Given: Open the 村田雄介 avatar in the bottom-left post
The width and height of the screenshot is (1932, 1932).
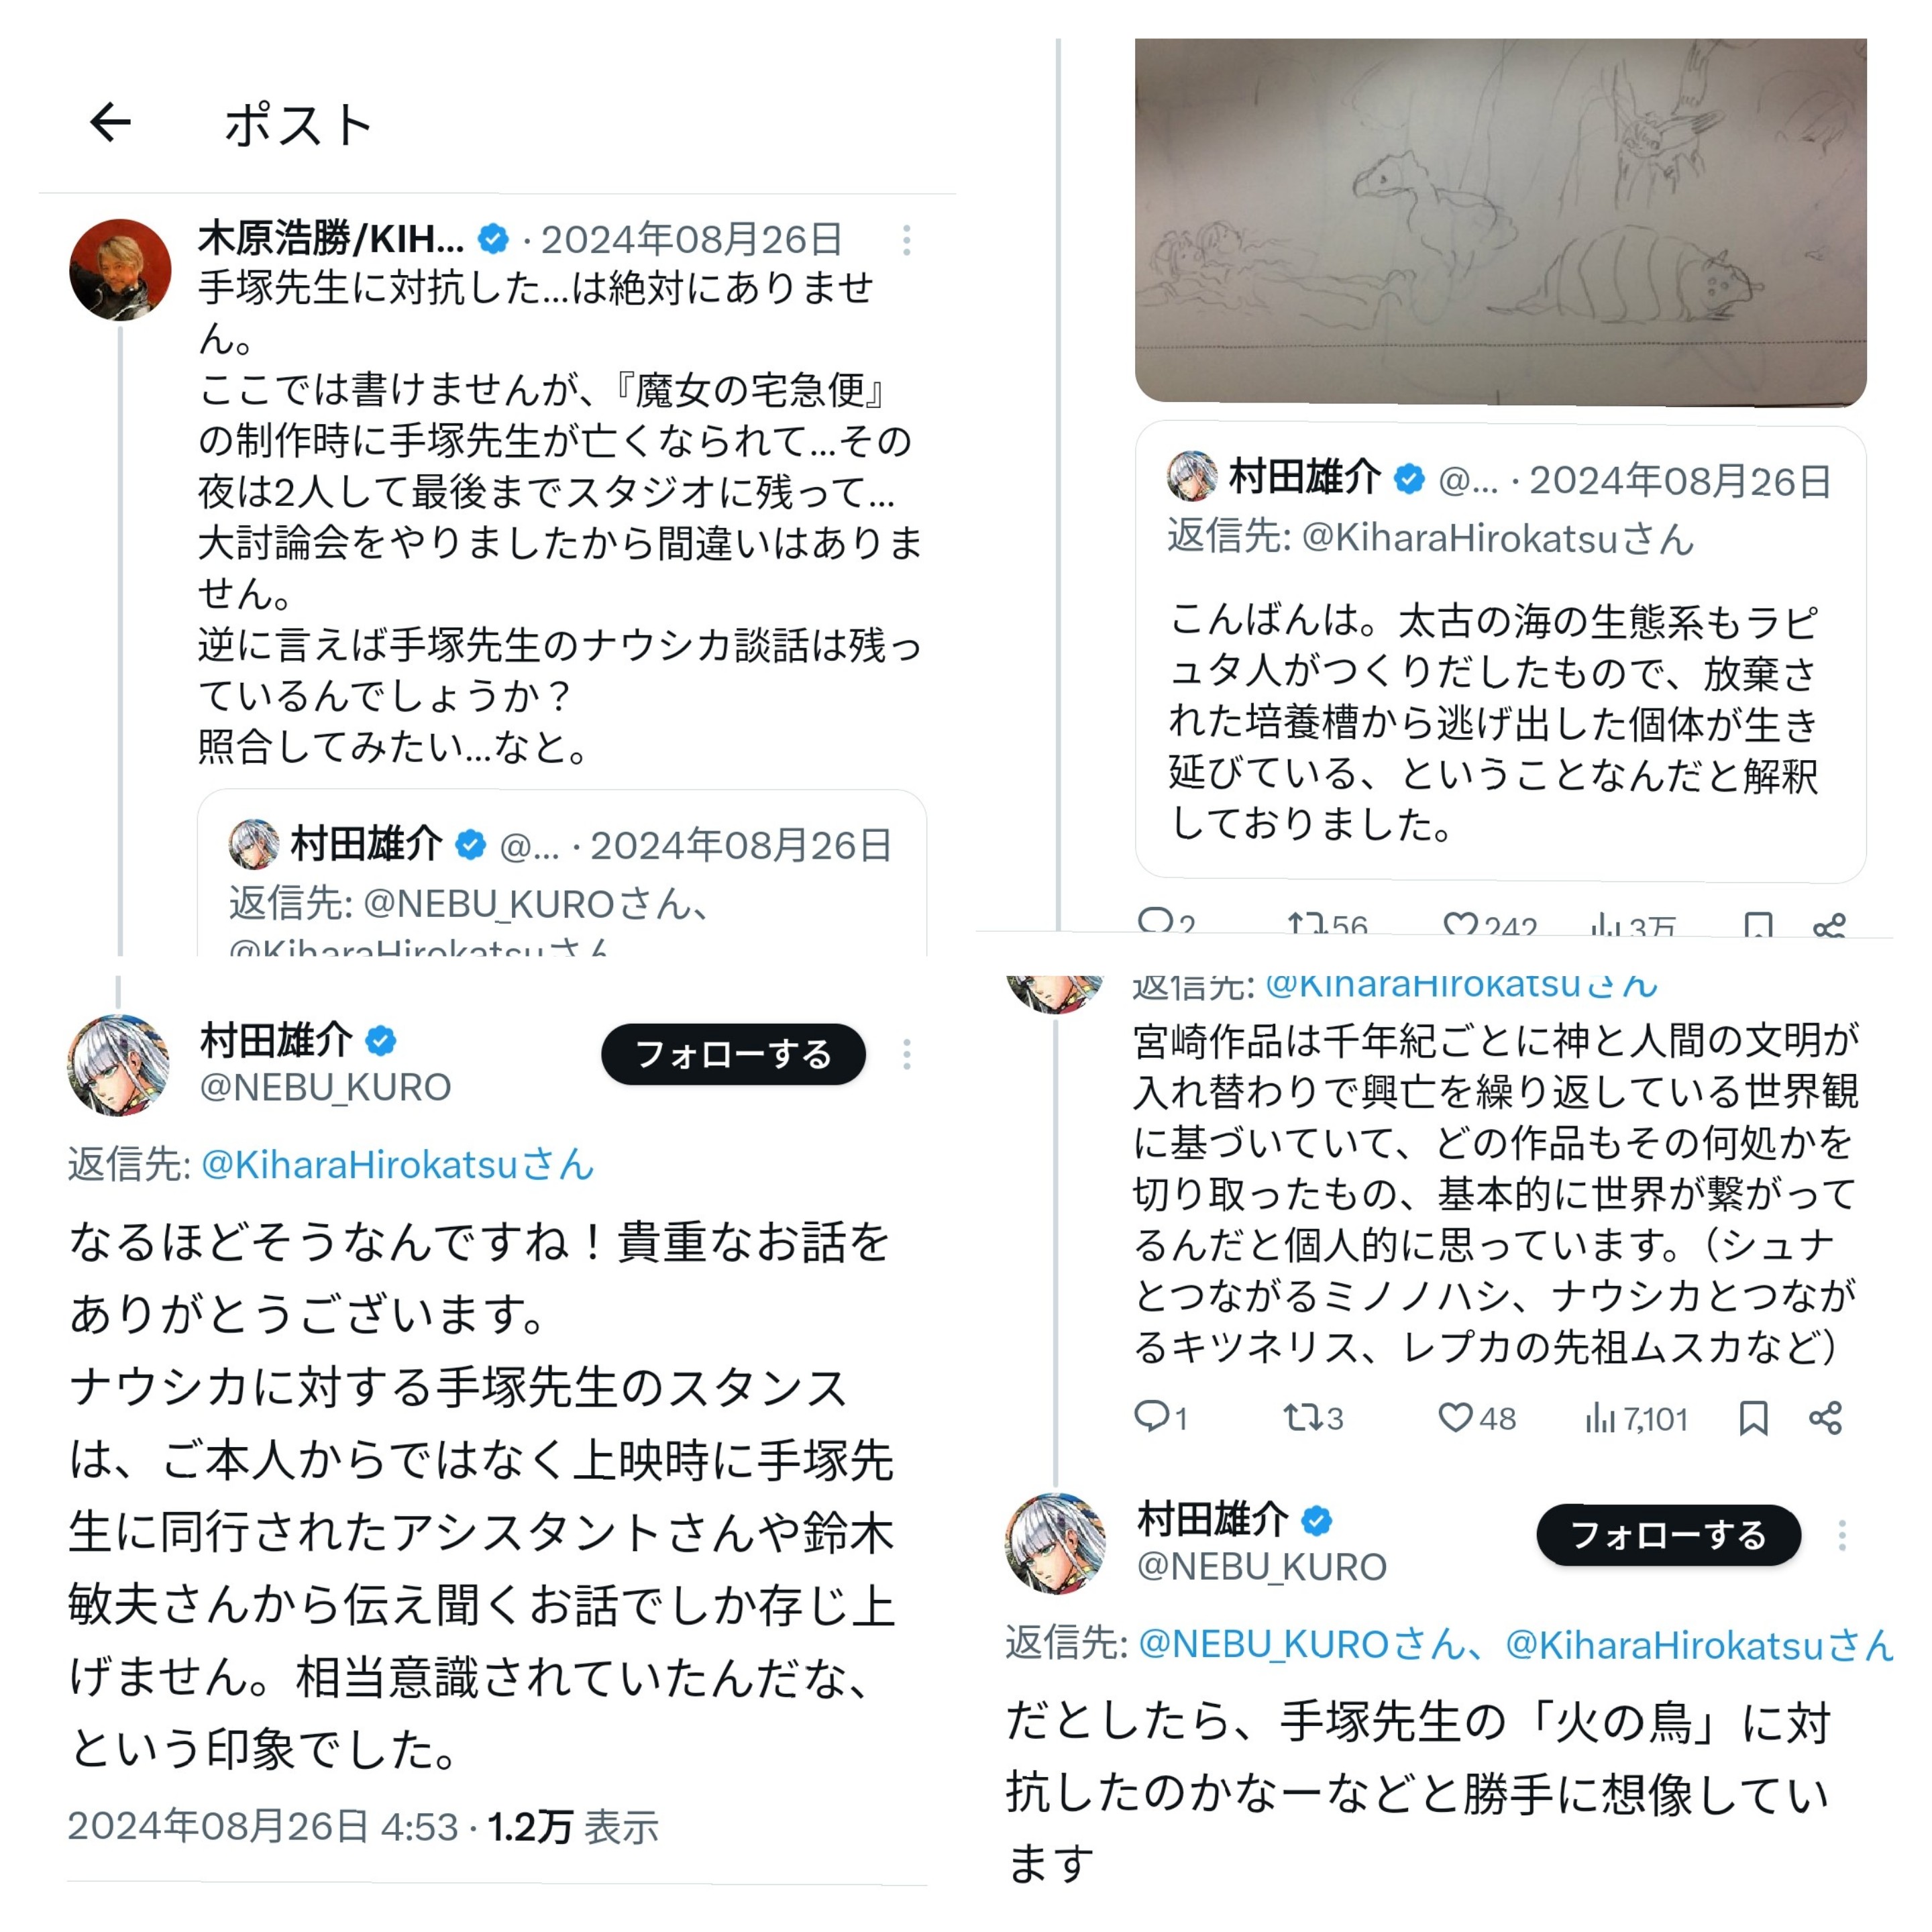Looking at the screenshot, I should [x=118, y=1065].
